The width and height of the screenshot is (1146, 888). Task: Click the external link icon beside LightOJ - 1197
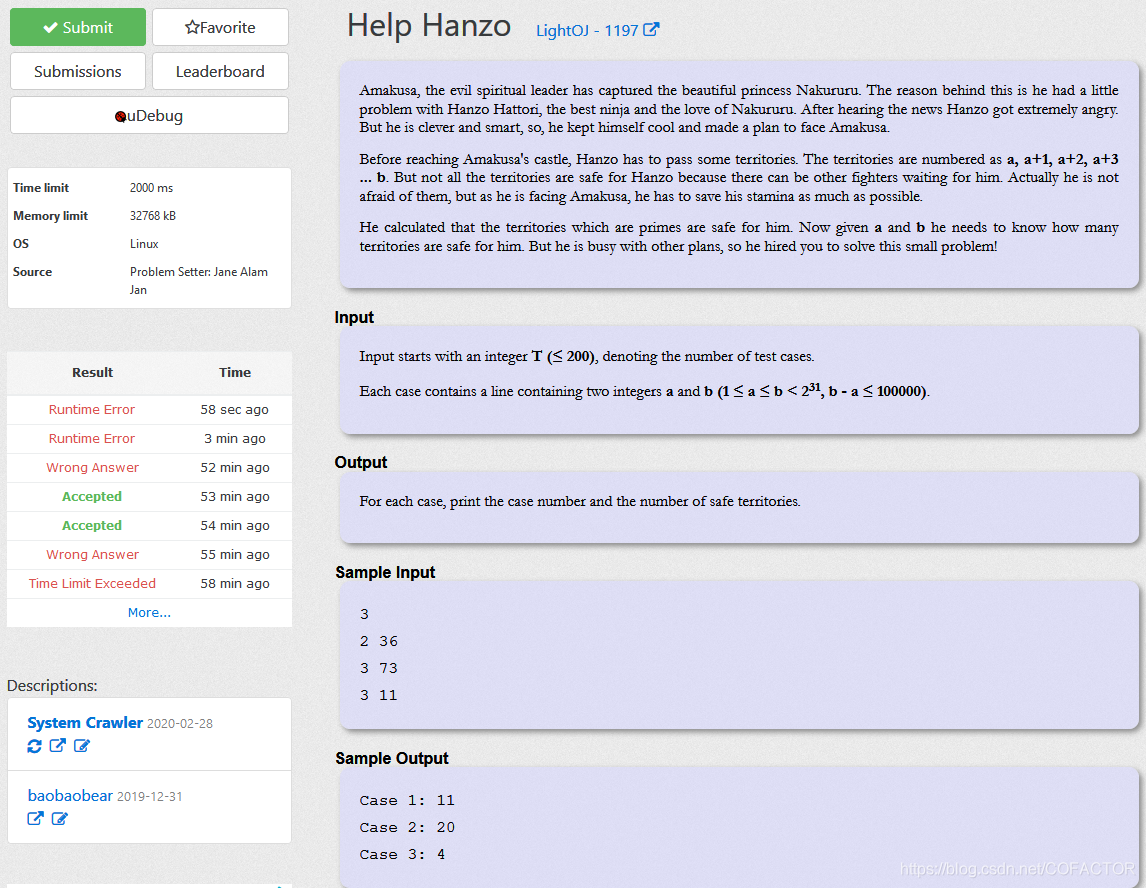(x=651, y=30)
